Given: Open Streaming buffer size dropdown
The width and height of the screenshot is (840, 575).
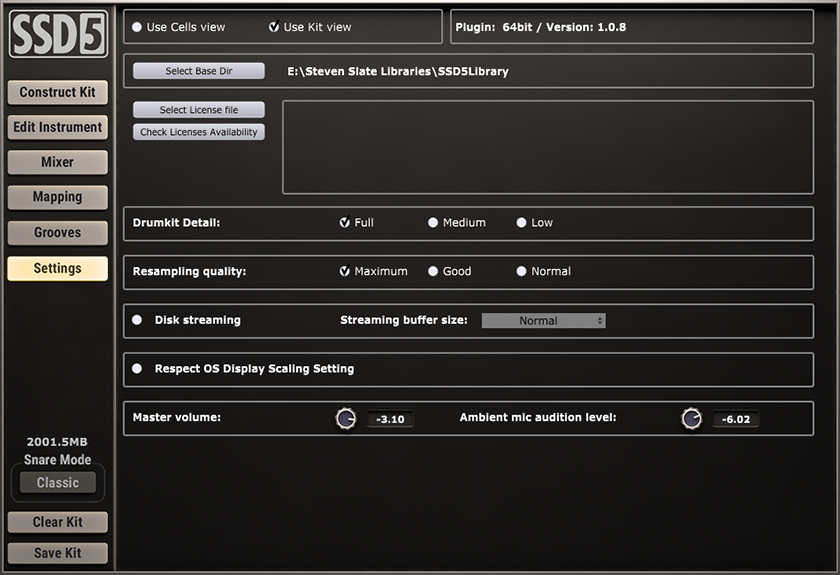Looking at the screenshot, I should [543, 321].
